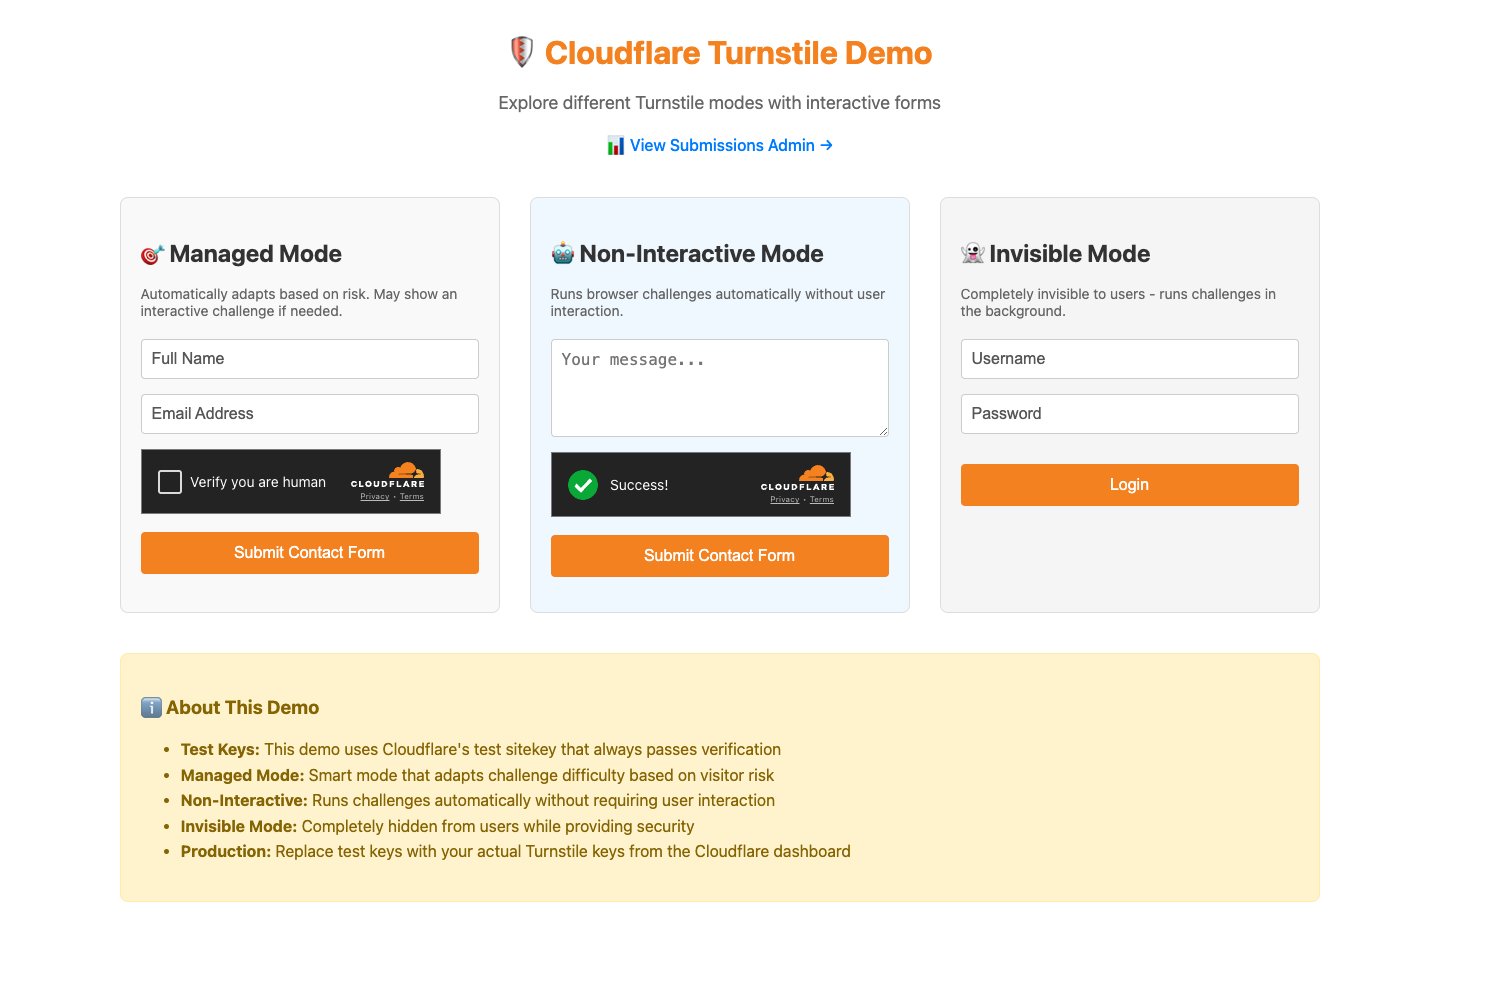Open the Privacy link in the Managed Mode widget

click(x=375, y=497)
